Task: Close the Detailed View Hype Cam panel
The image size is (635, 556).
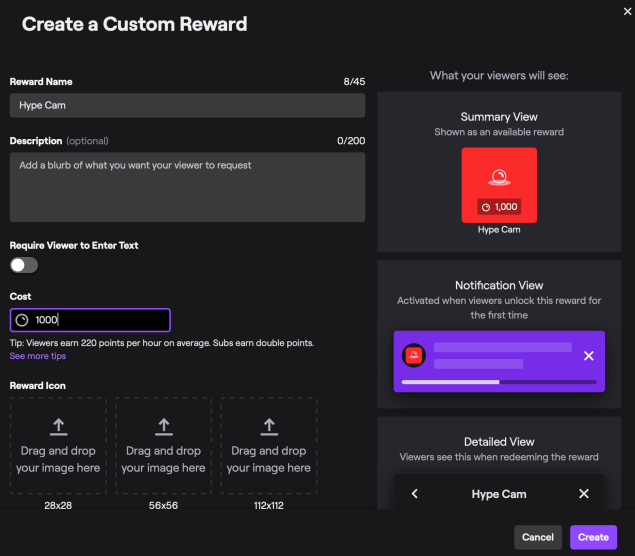Action: coord(584,494)
